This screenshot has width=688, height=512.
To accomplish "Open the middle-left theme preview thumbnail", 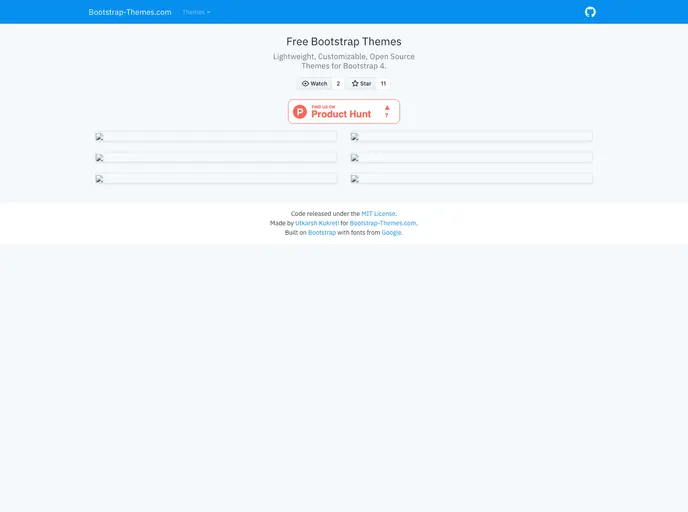I will point(216,158).
